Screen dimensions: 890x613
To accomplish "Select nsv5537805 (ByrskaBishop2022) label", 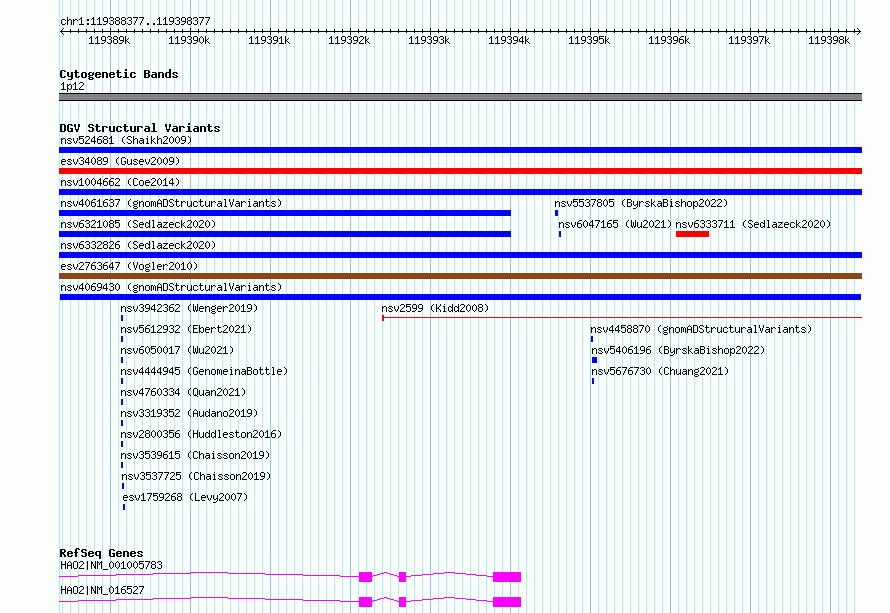I will (x=641, y=203).
